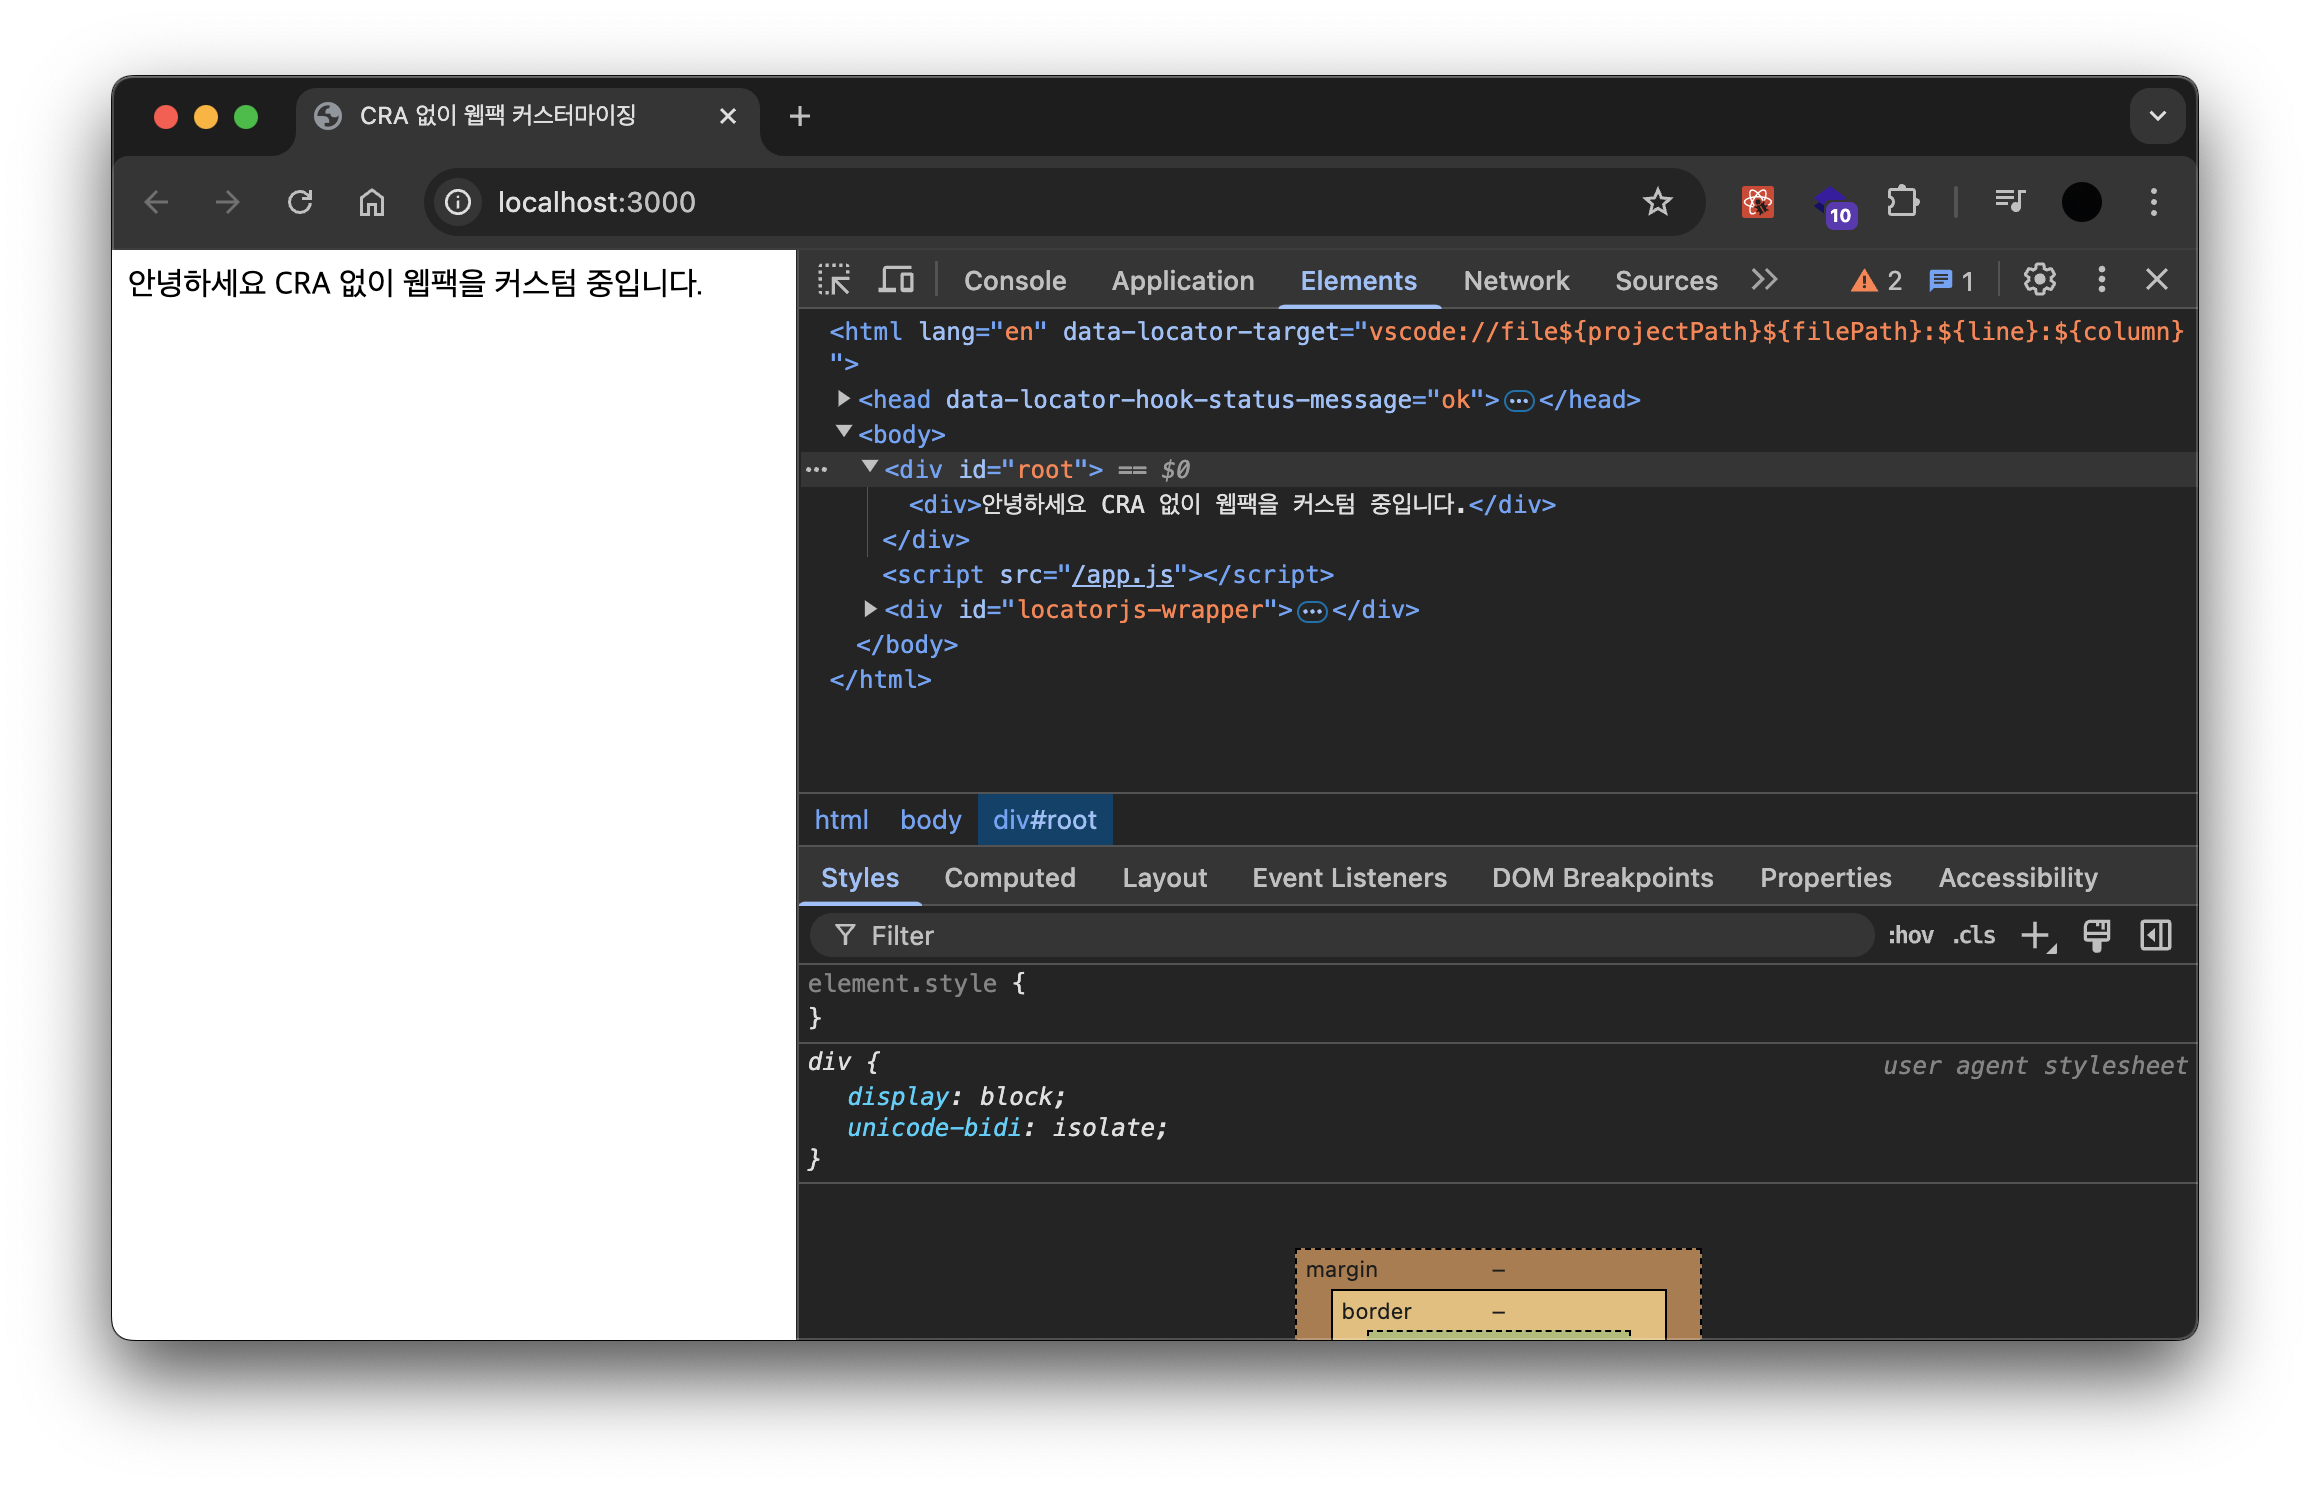Open new style rule plus icon
Screen dimensions: 2310x1488
2036,936
